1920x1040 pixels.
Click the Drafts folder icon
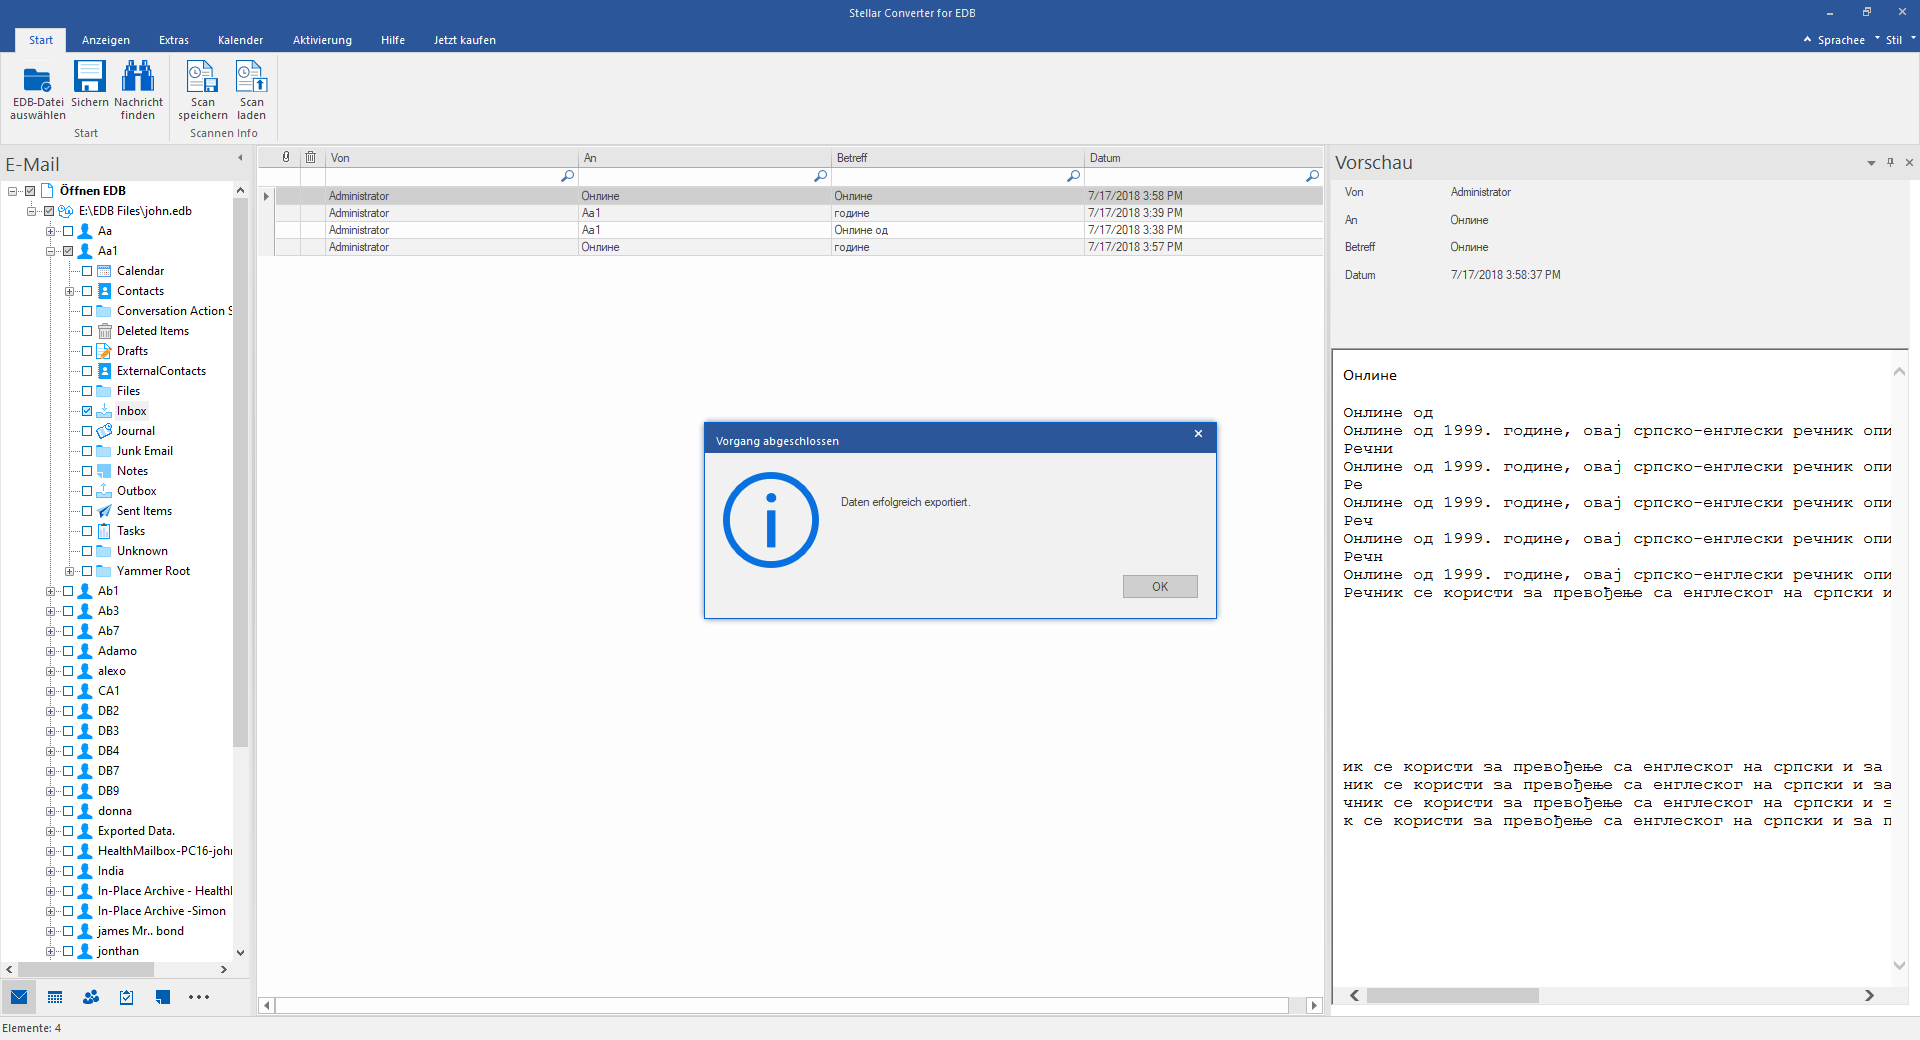pyautogui.click(x=104, y=351)
